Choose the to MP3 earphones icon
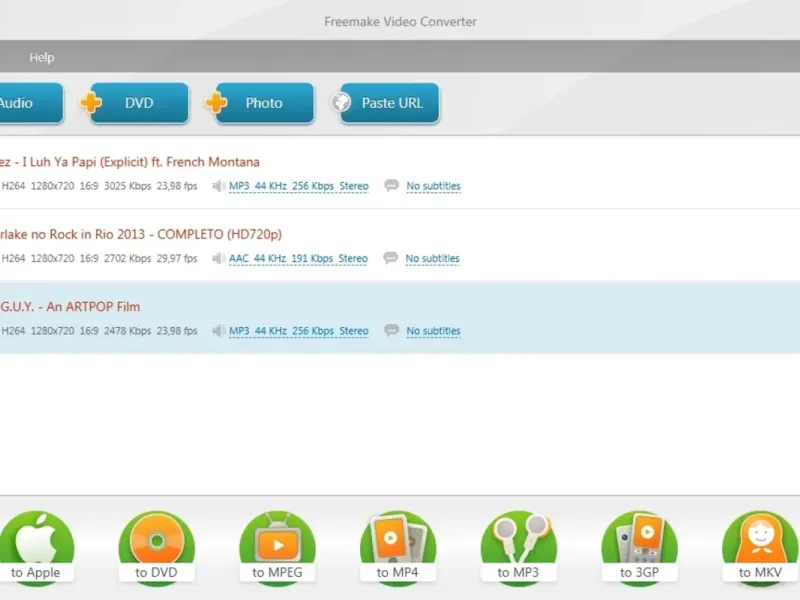 point(518,548)
